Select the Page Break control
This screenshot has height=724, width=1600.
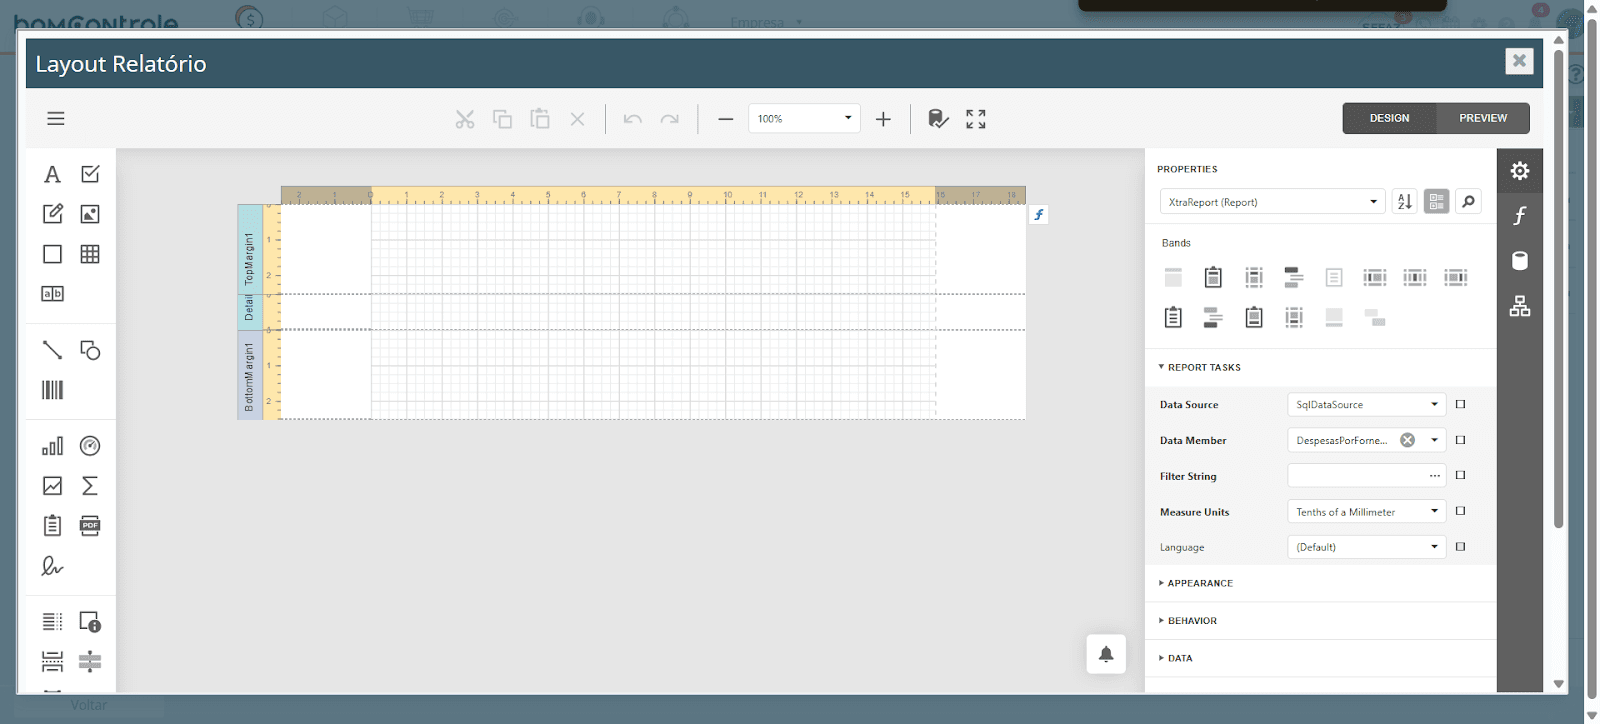[52, 661]
